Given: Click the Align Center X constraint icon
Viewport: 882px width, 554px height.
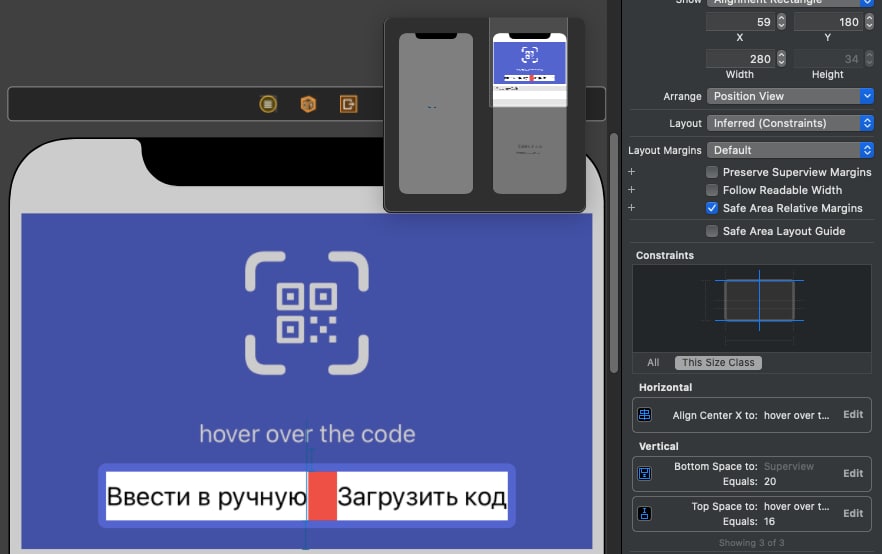Looking at the screenshot, I should (x=645, y=415).
